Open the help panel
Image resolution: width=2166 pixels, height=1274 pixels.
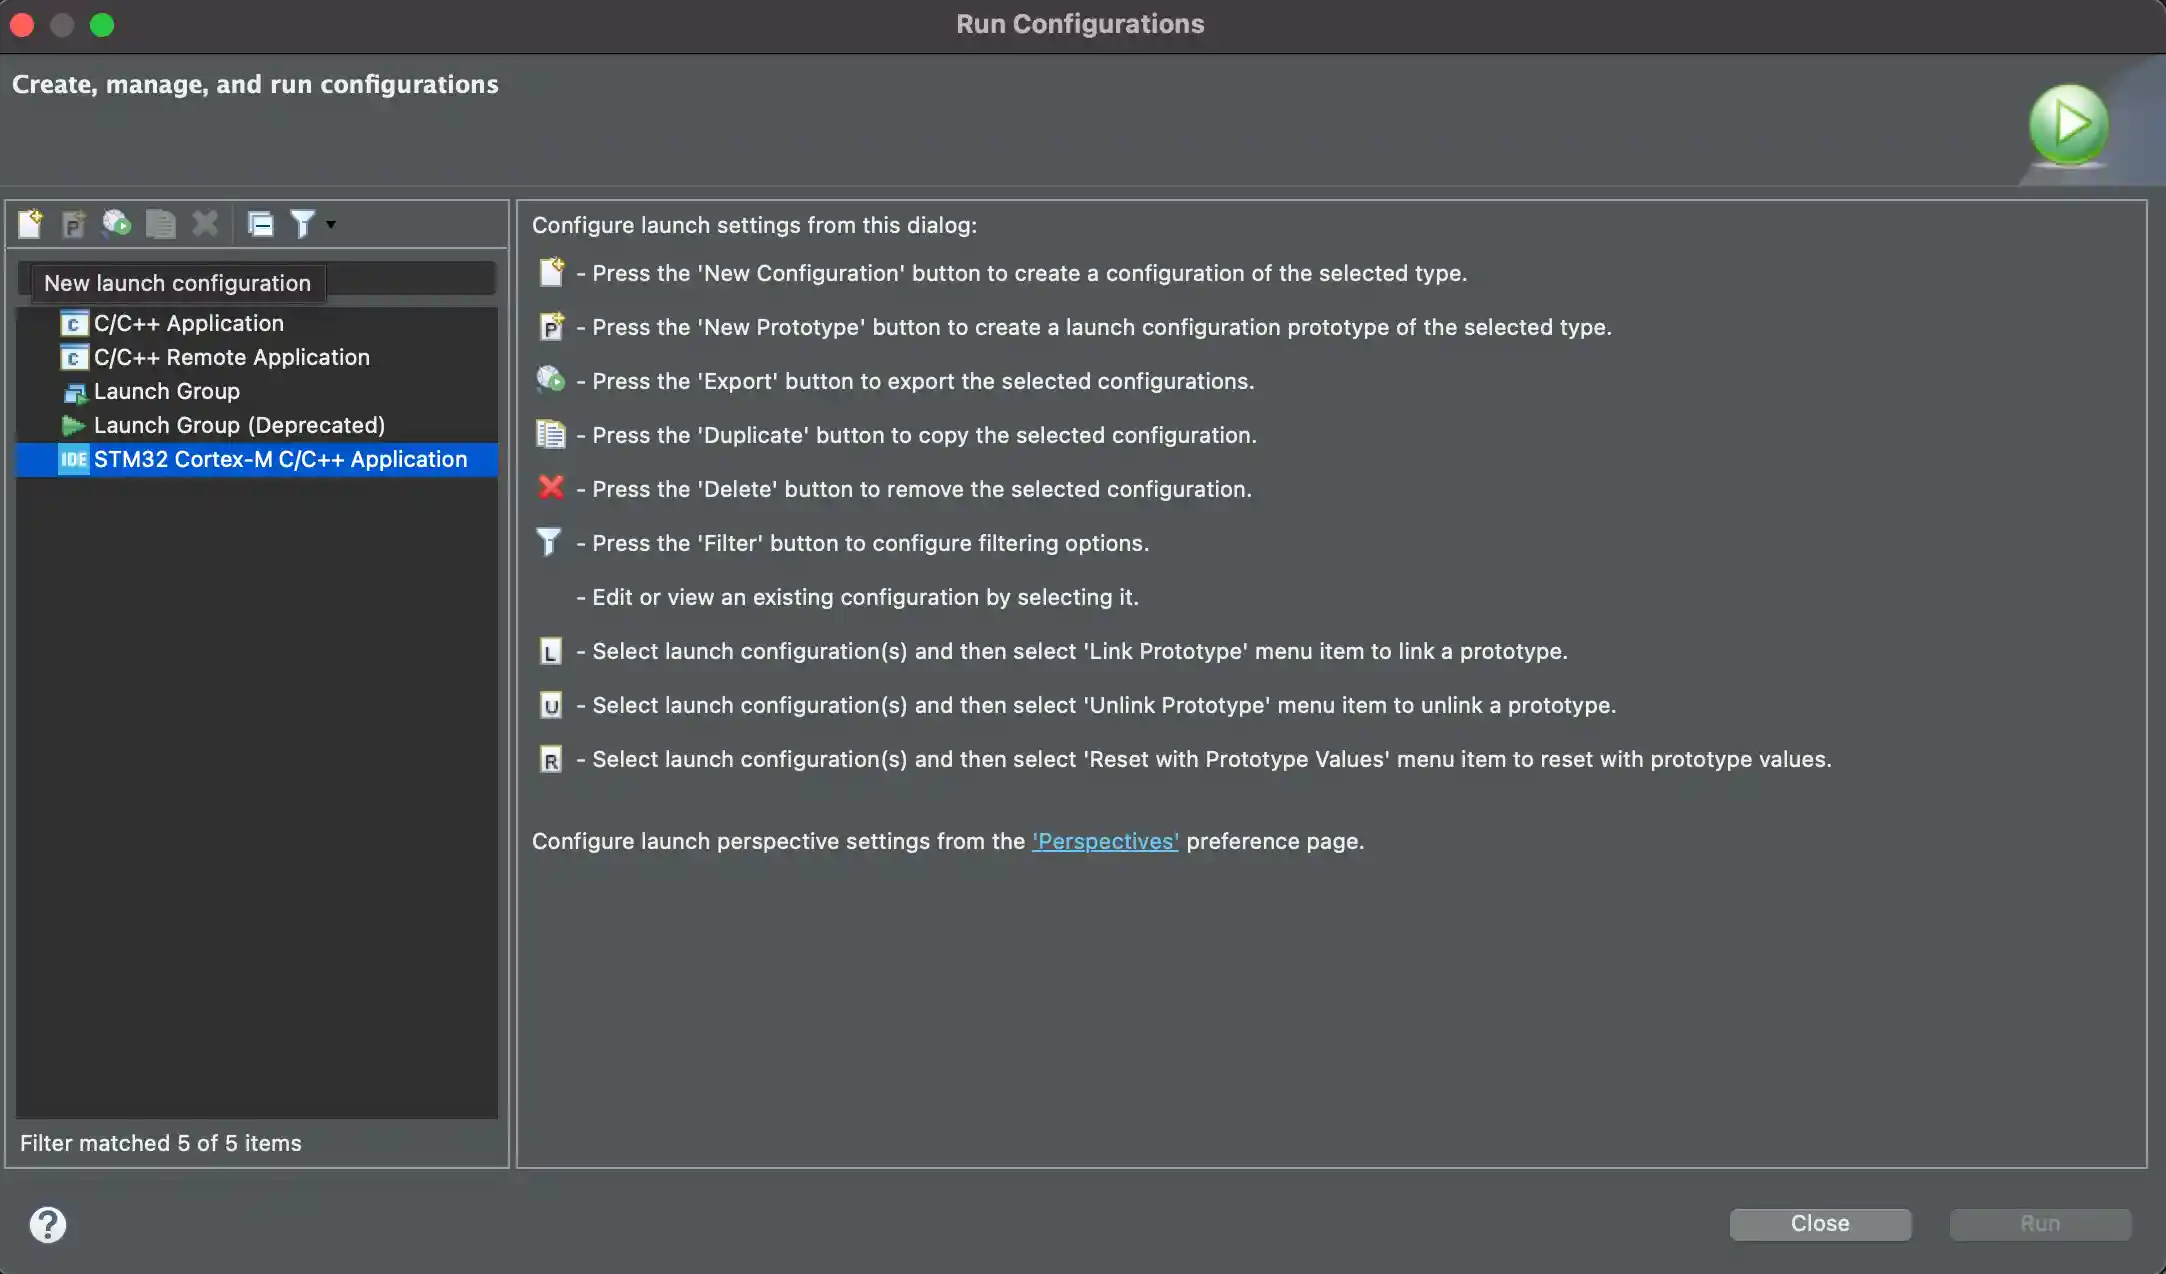point(47,1224)
